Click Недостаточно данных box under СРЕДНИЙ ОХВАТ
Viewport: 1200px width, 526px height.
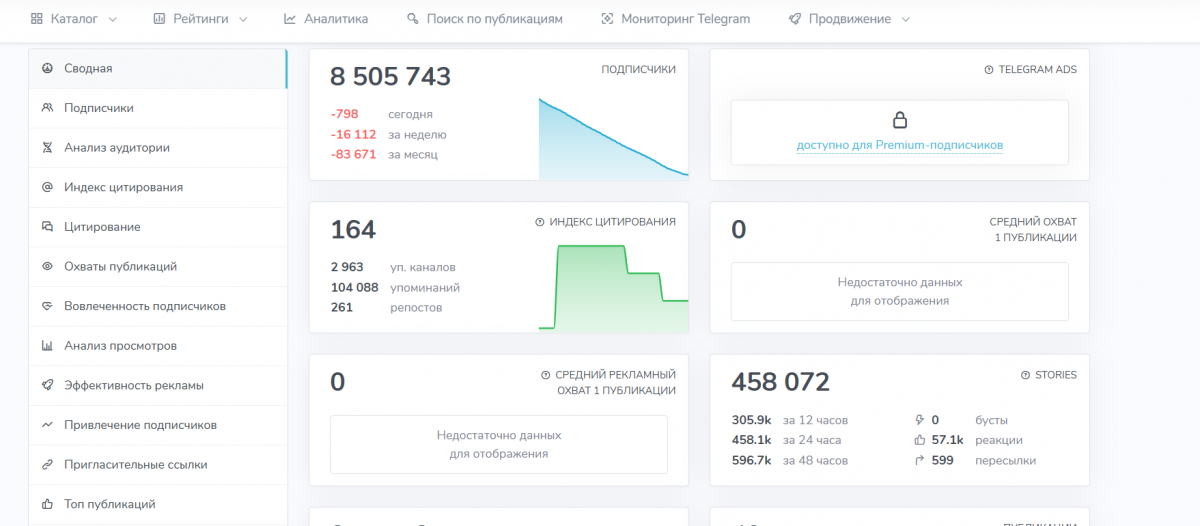899,291
